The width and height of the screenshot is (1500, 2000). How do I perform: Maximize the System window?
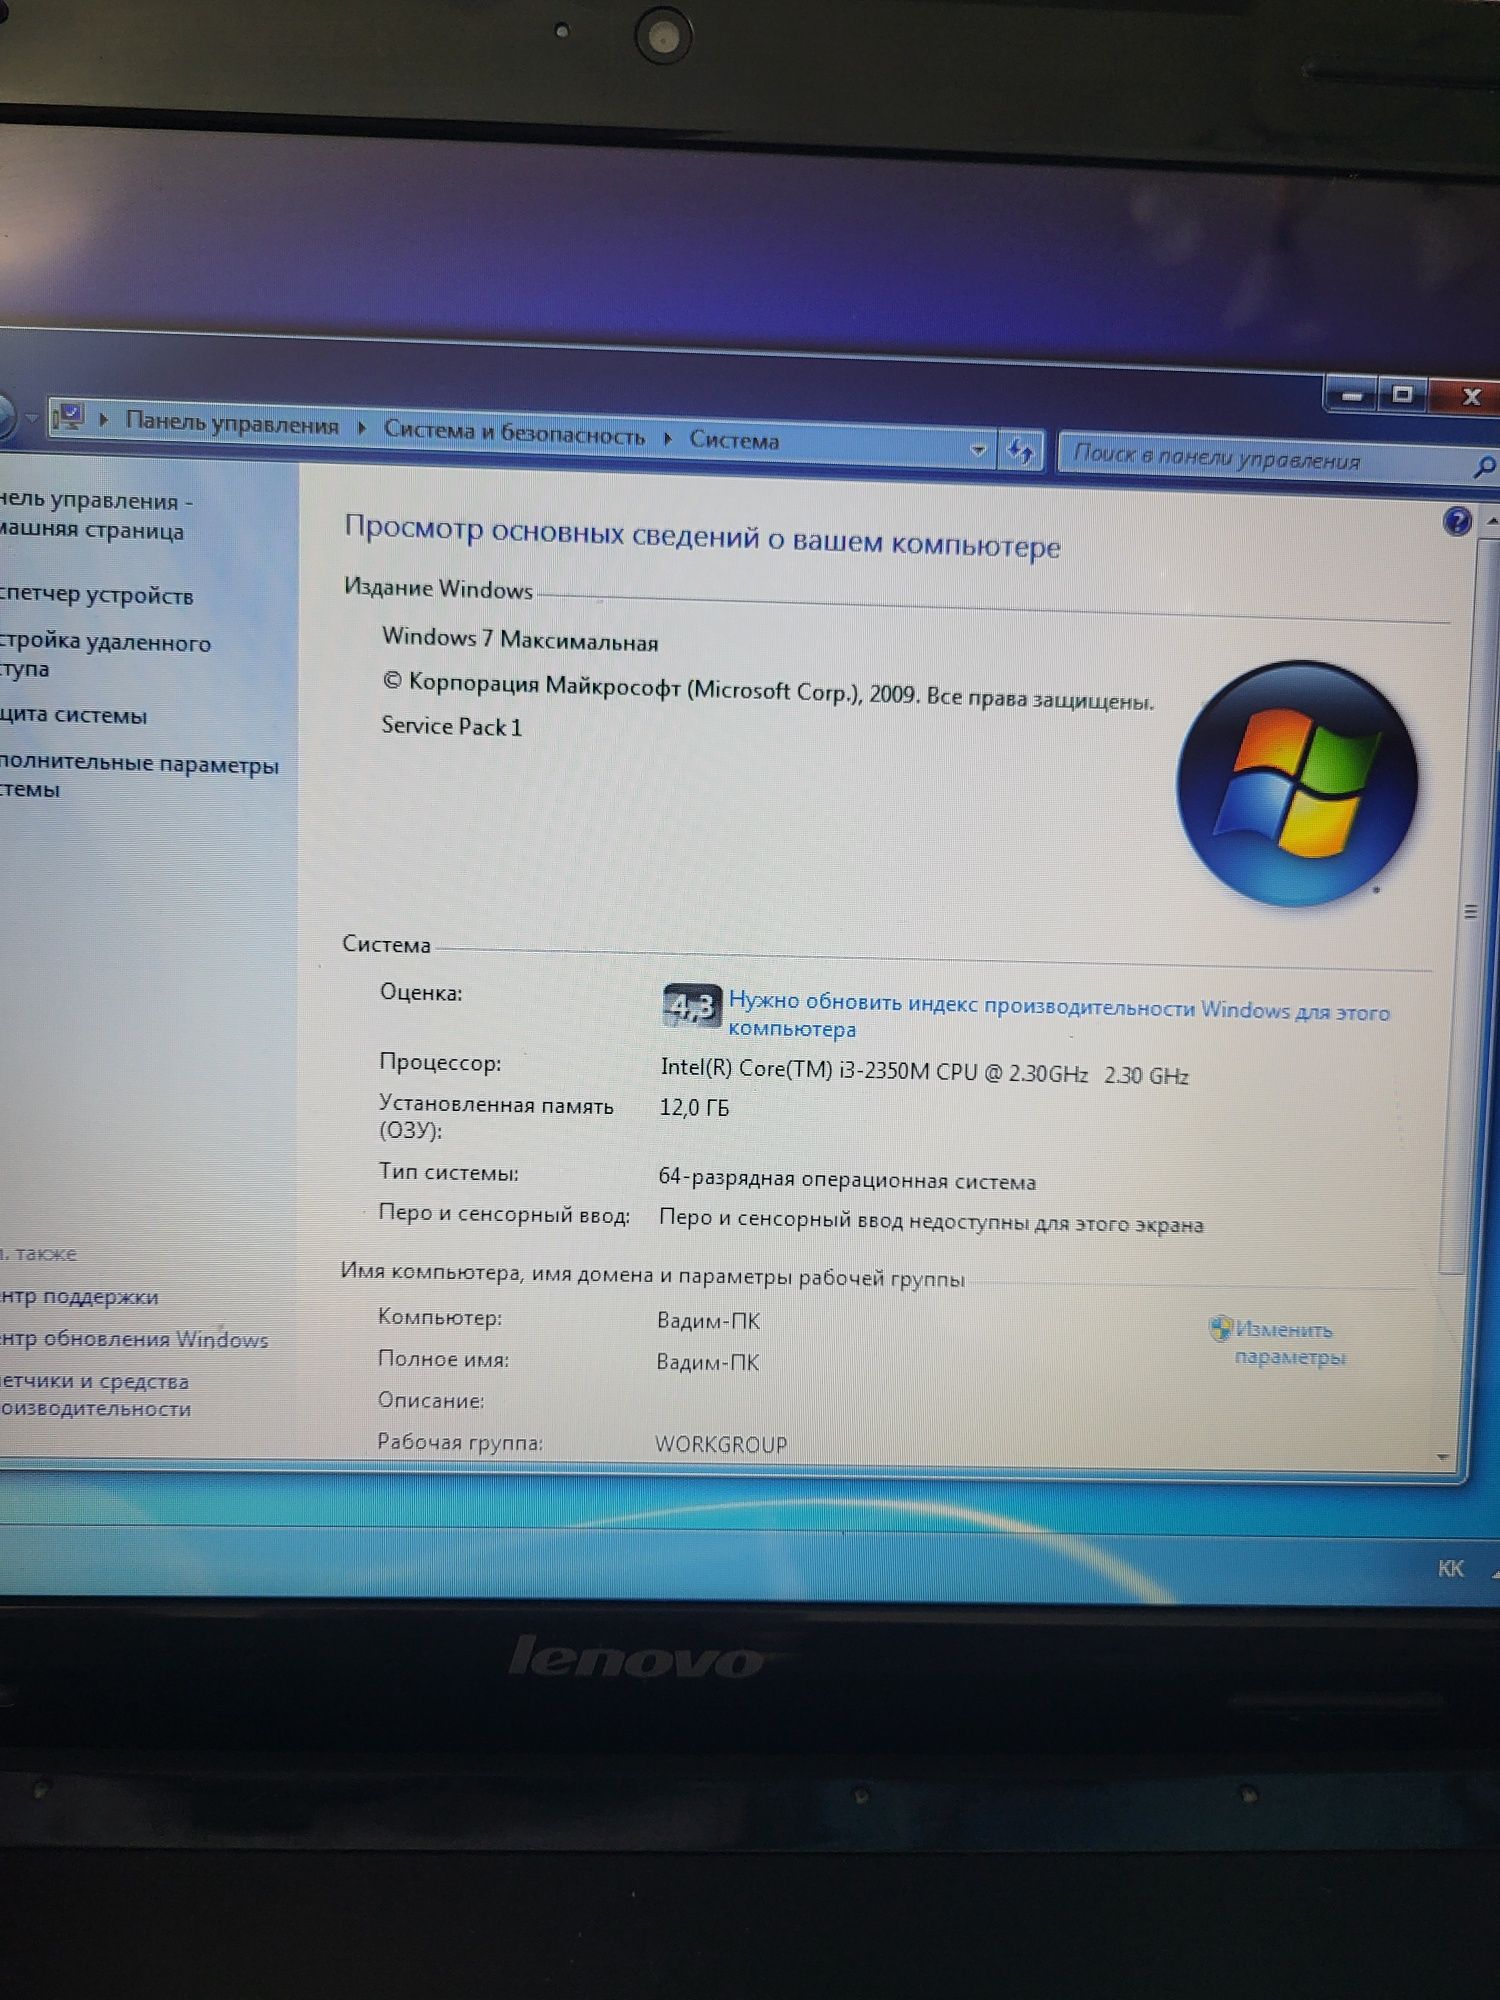1403,395
